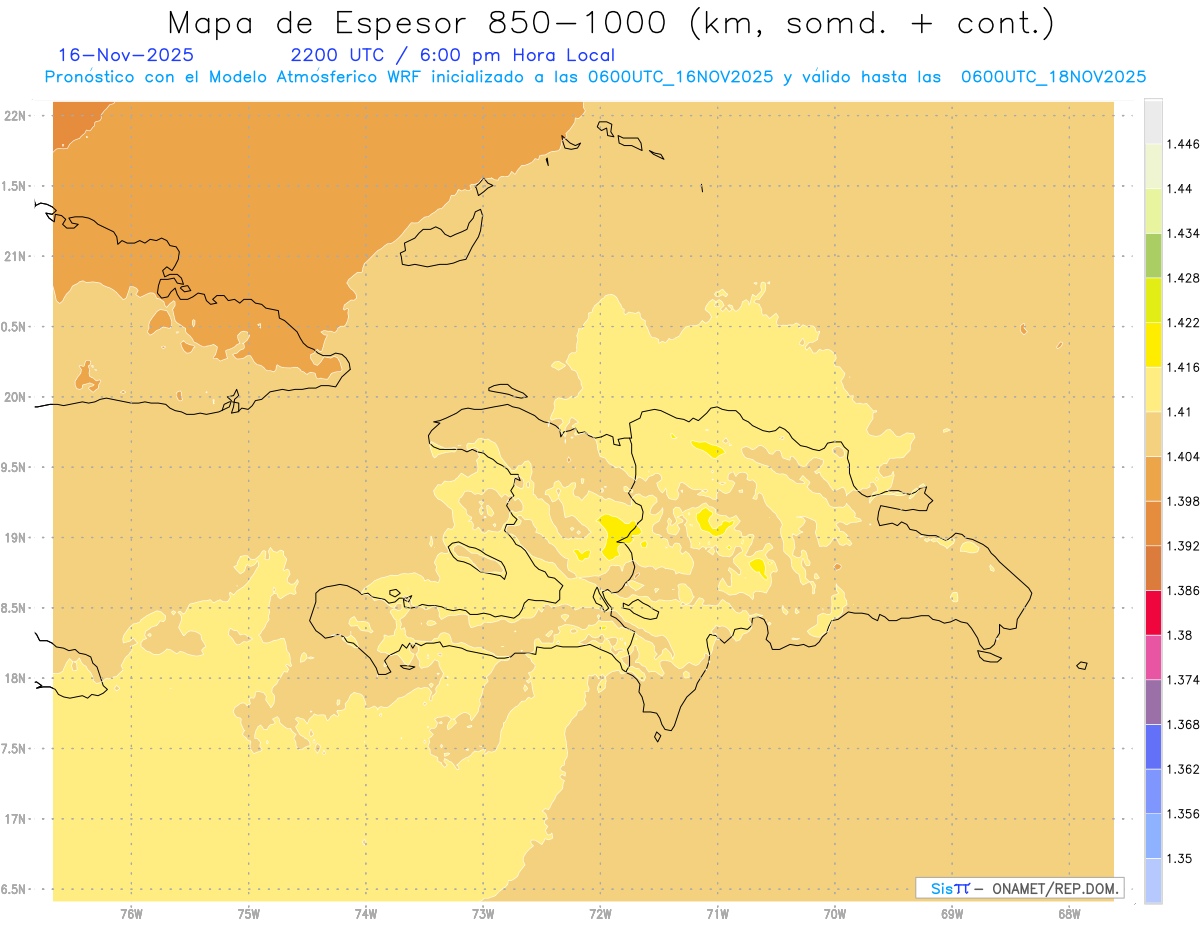Click the '20N' latitude label
The width and height of the screenshot is (1200, 927).
[x=15, y=397]
